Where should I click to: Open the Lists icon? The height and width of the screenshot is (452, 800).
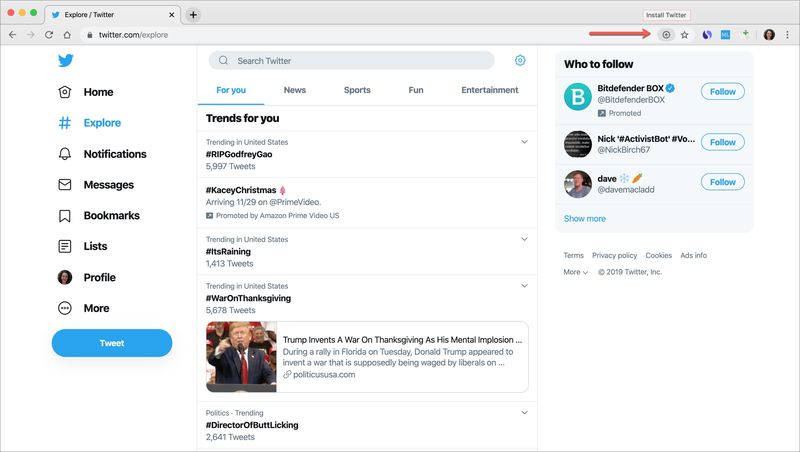[x=65, y=246]
